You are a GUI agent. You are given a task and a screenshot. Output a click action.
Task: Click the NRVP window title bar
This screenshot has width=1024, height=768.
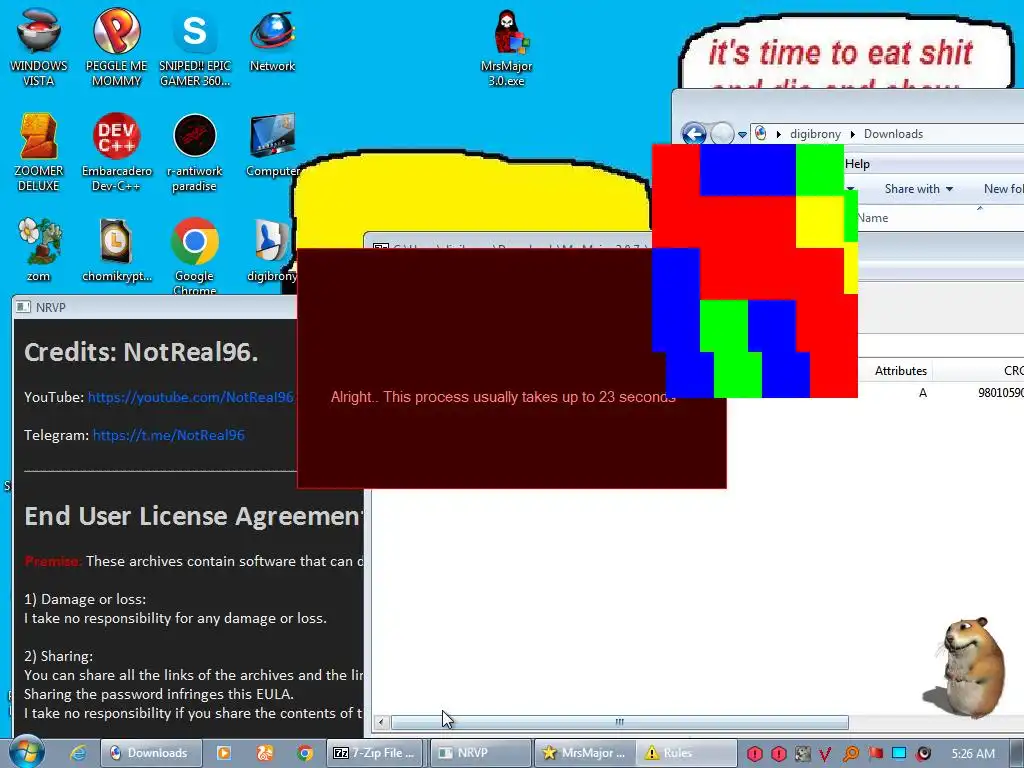click(155, 307)
